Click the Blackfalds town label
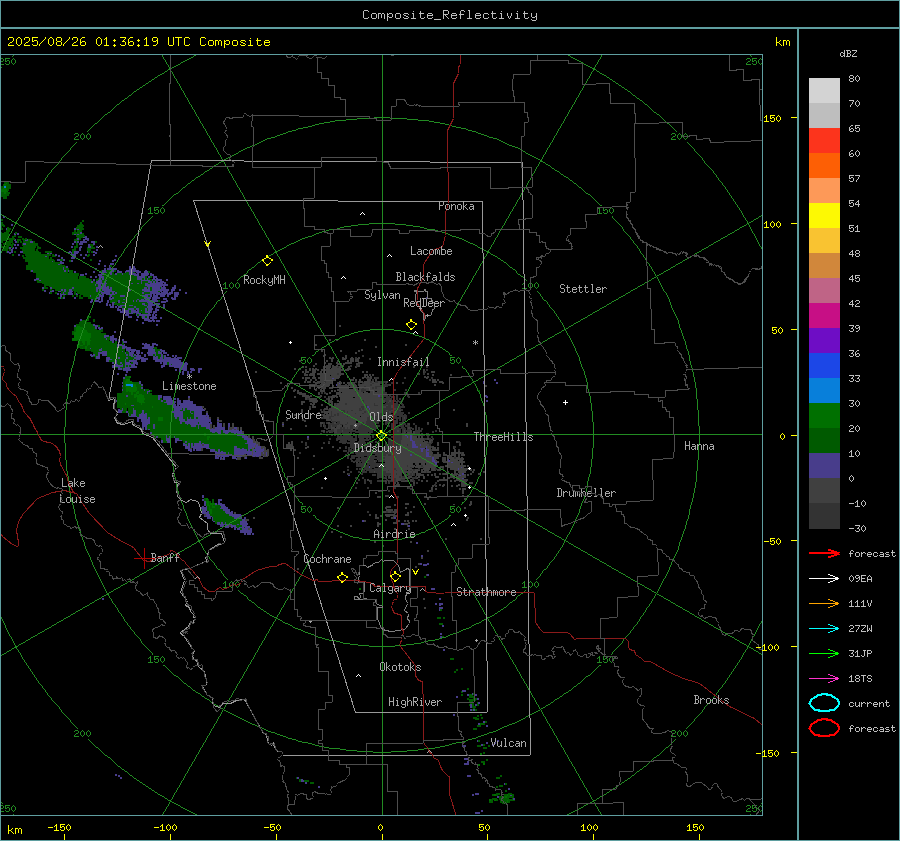The height and width of the screenshot is (841, 900). click(x=425, y=277)
